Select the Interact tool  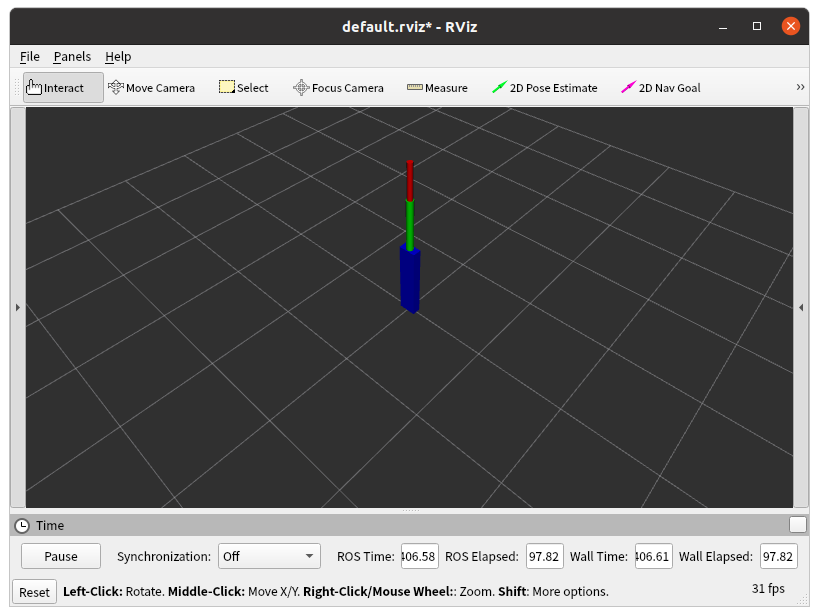click(x=63, y=88)
